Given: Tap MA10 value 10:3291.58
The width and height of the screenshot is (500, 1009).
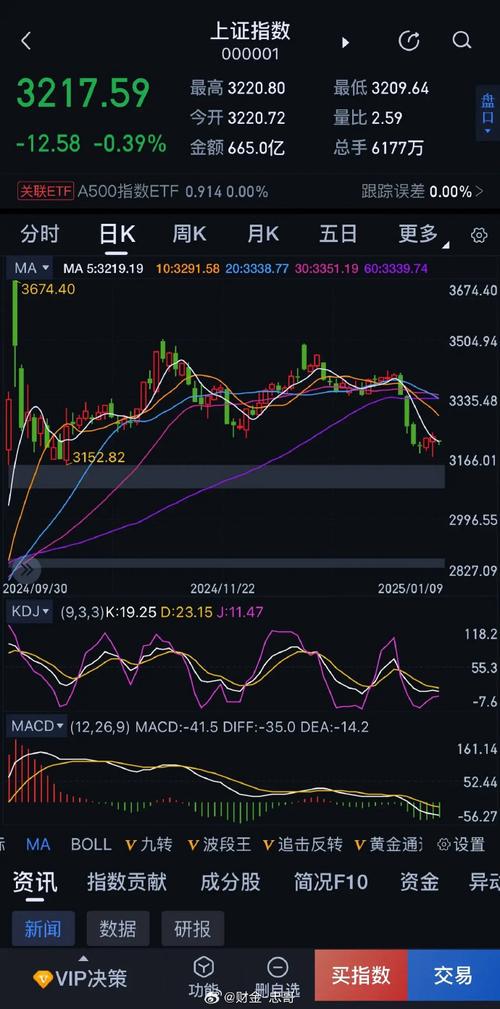Looking at the screenshot, I should 188,268.
